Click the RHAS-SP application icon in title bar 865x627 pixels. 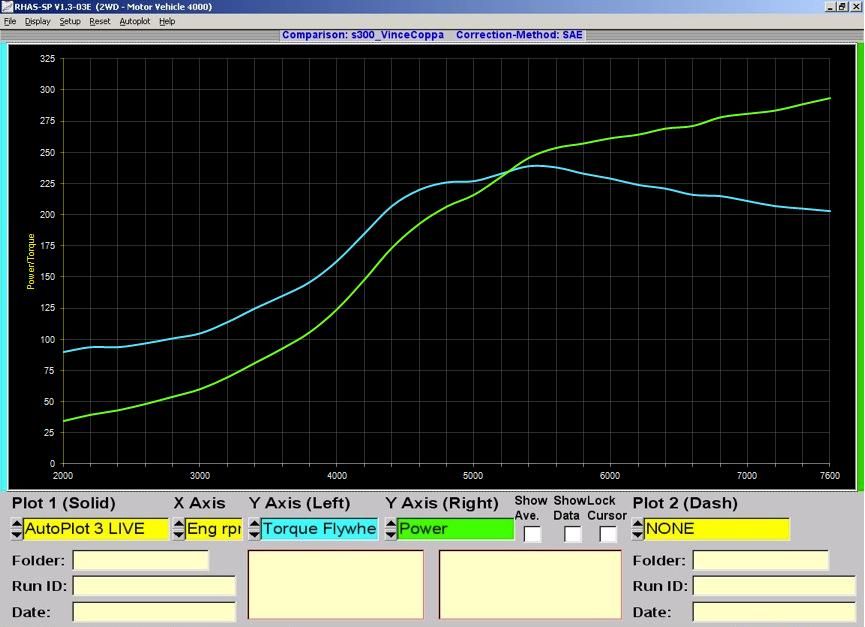pos(7,6)
